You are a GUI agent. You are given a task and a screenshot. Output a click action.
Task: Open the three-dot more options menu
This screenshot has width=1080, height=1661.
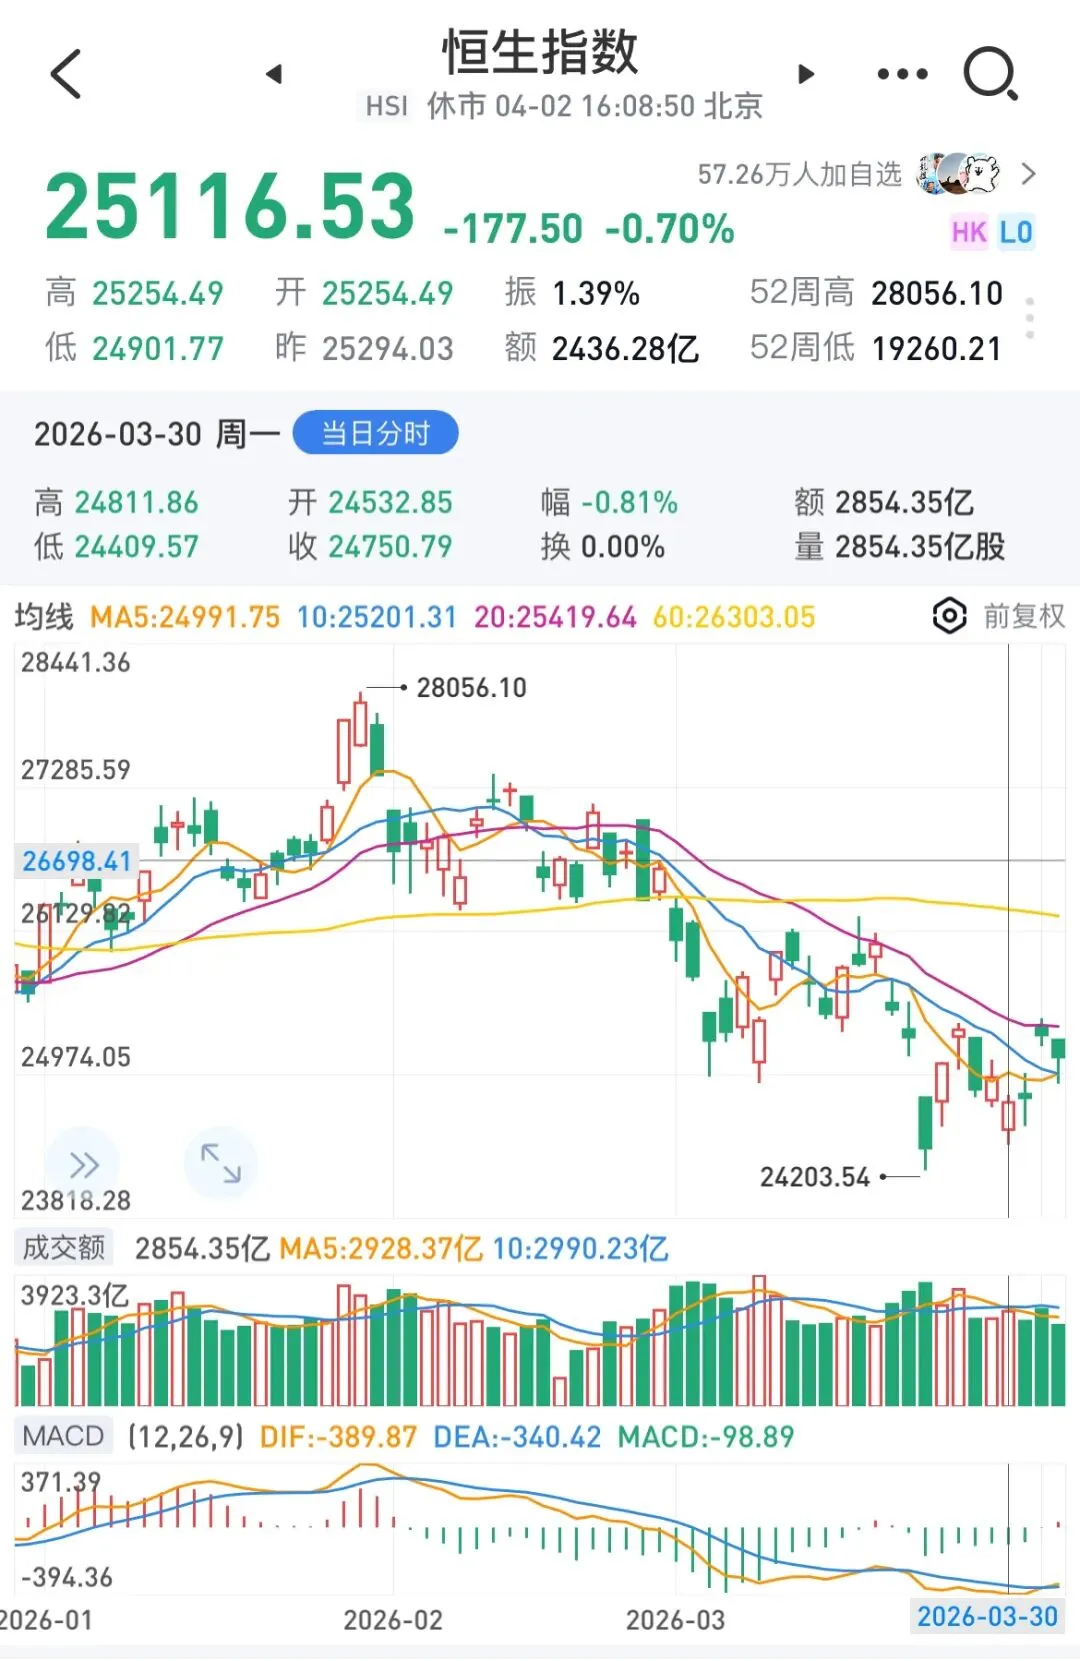coord(902,74)
